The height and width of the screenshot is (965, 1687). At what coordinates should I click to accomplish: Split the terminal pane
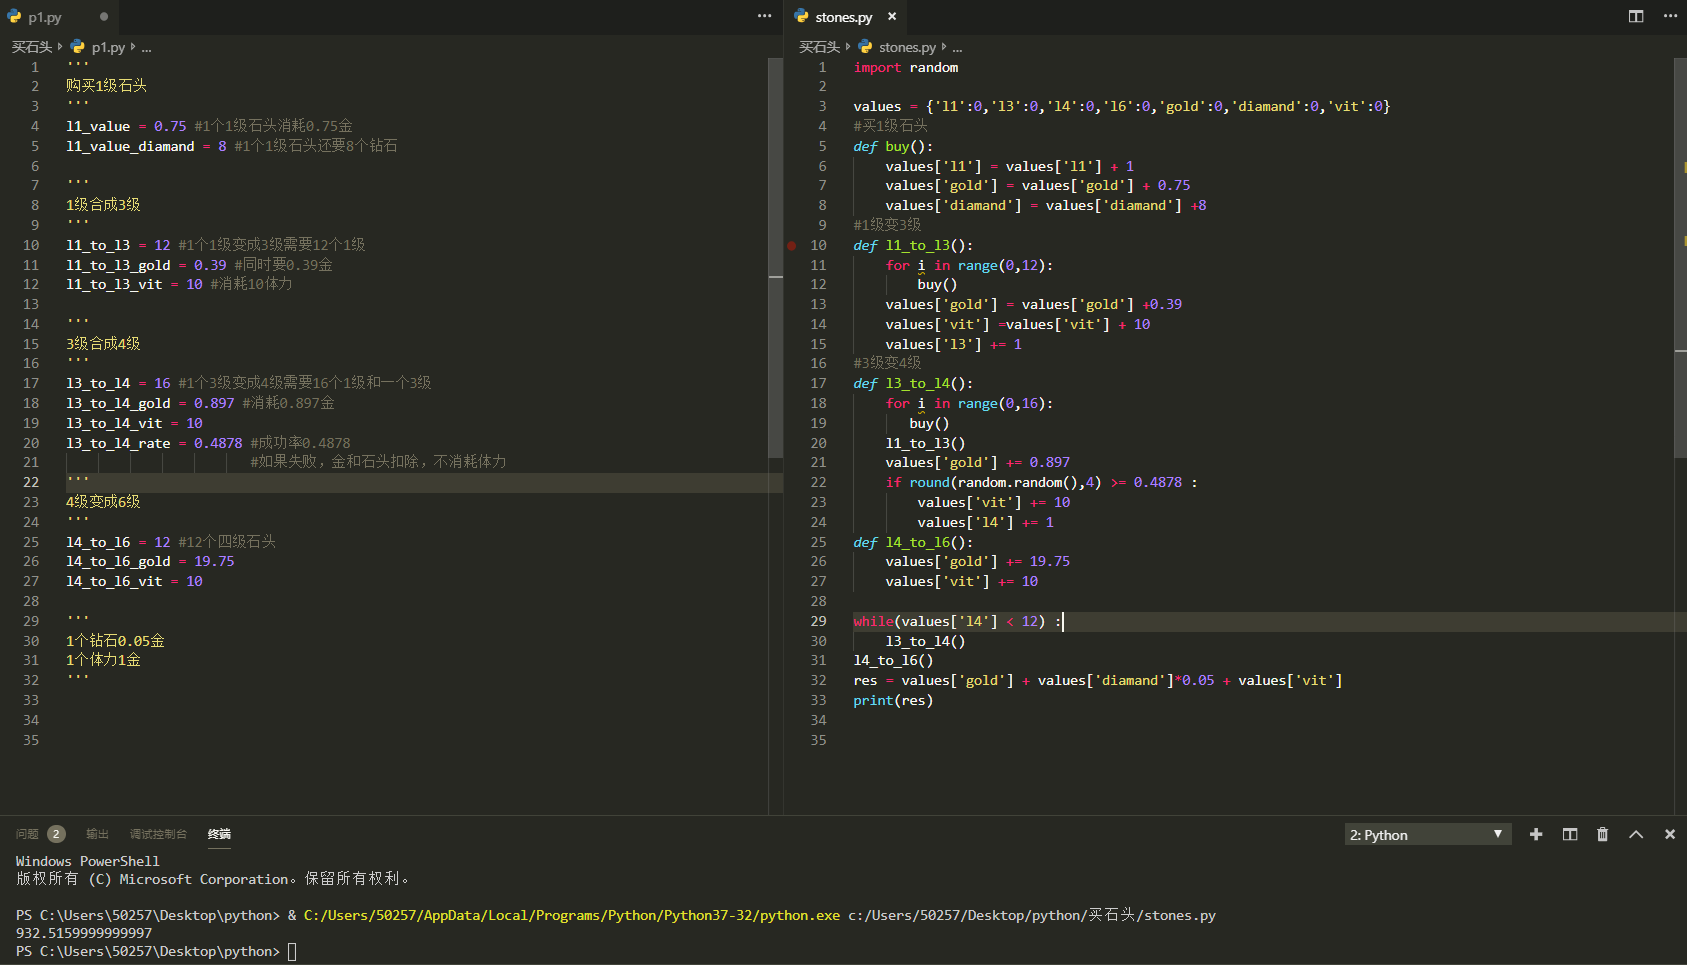(1570, 834)
